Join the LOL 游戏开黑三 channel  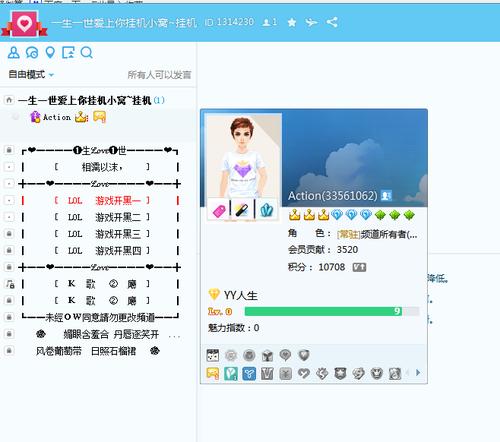click(x=100, y=234)
